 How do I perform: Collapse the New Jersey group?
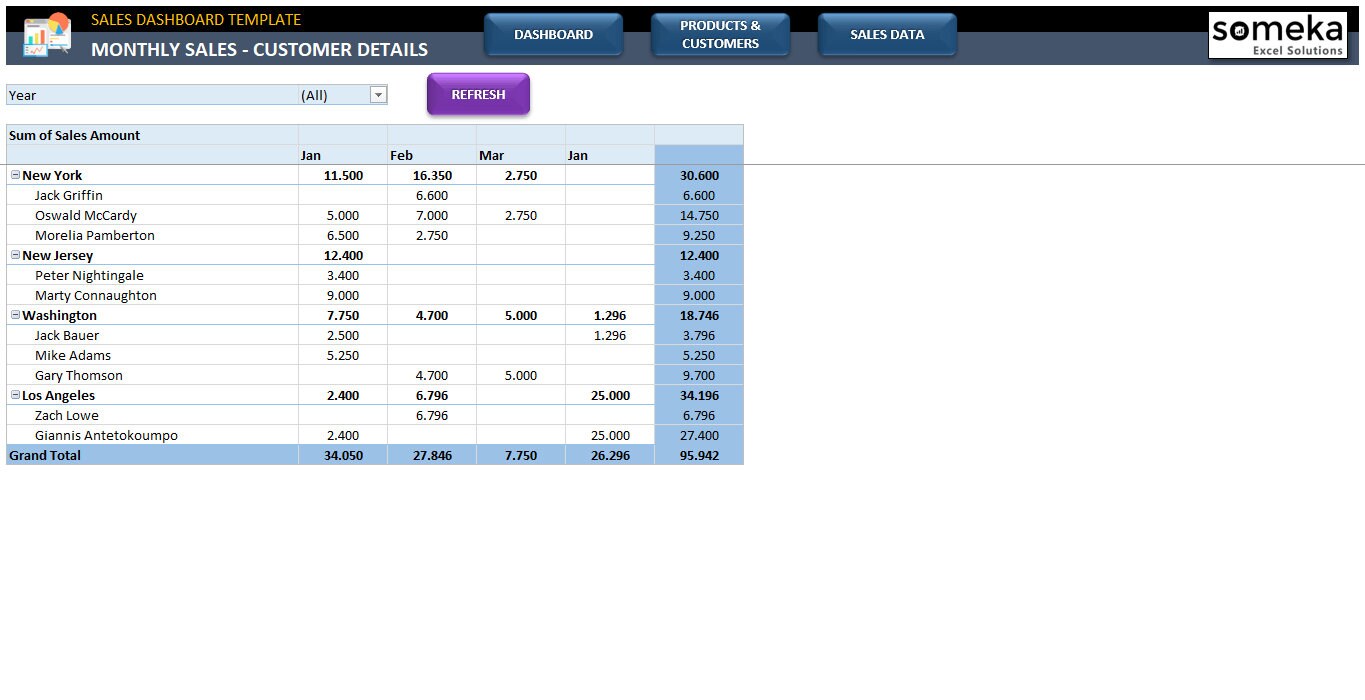click(14, 255)
